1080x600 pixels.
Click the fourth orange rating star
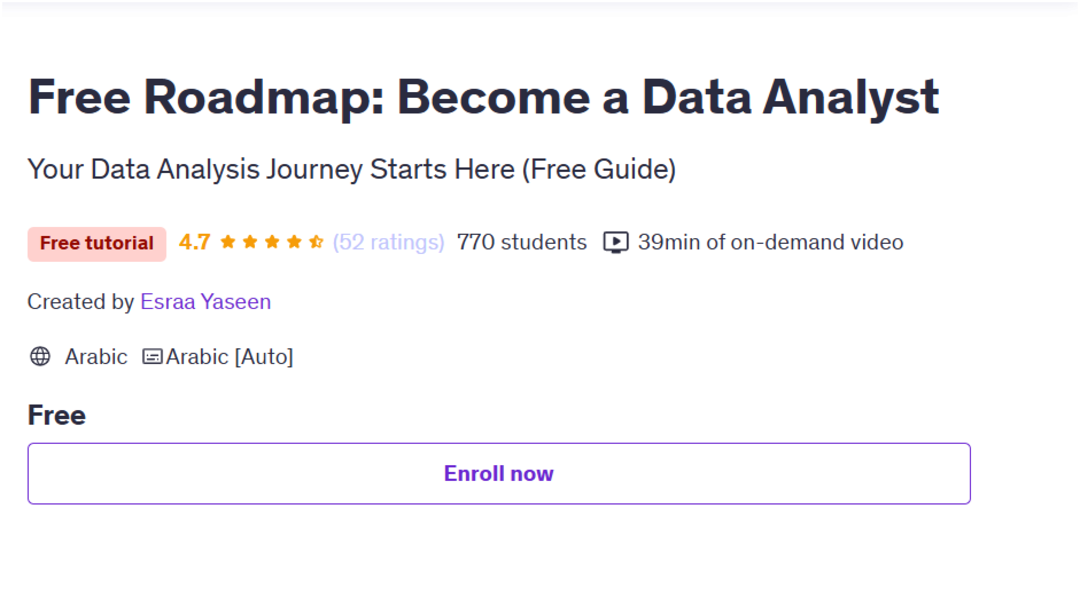click(x=294, y=242)
